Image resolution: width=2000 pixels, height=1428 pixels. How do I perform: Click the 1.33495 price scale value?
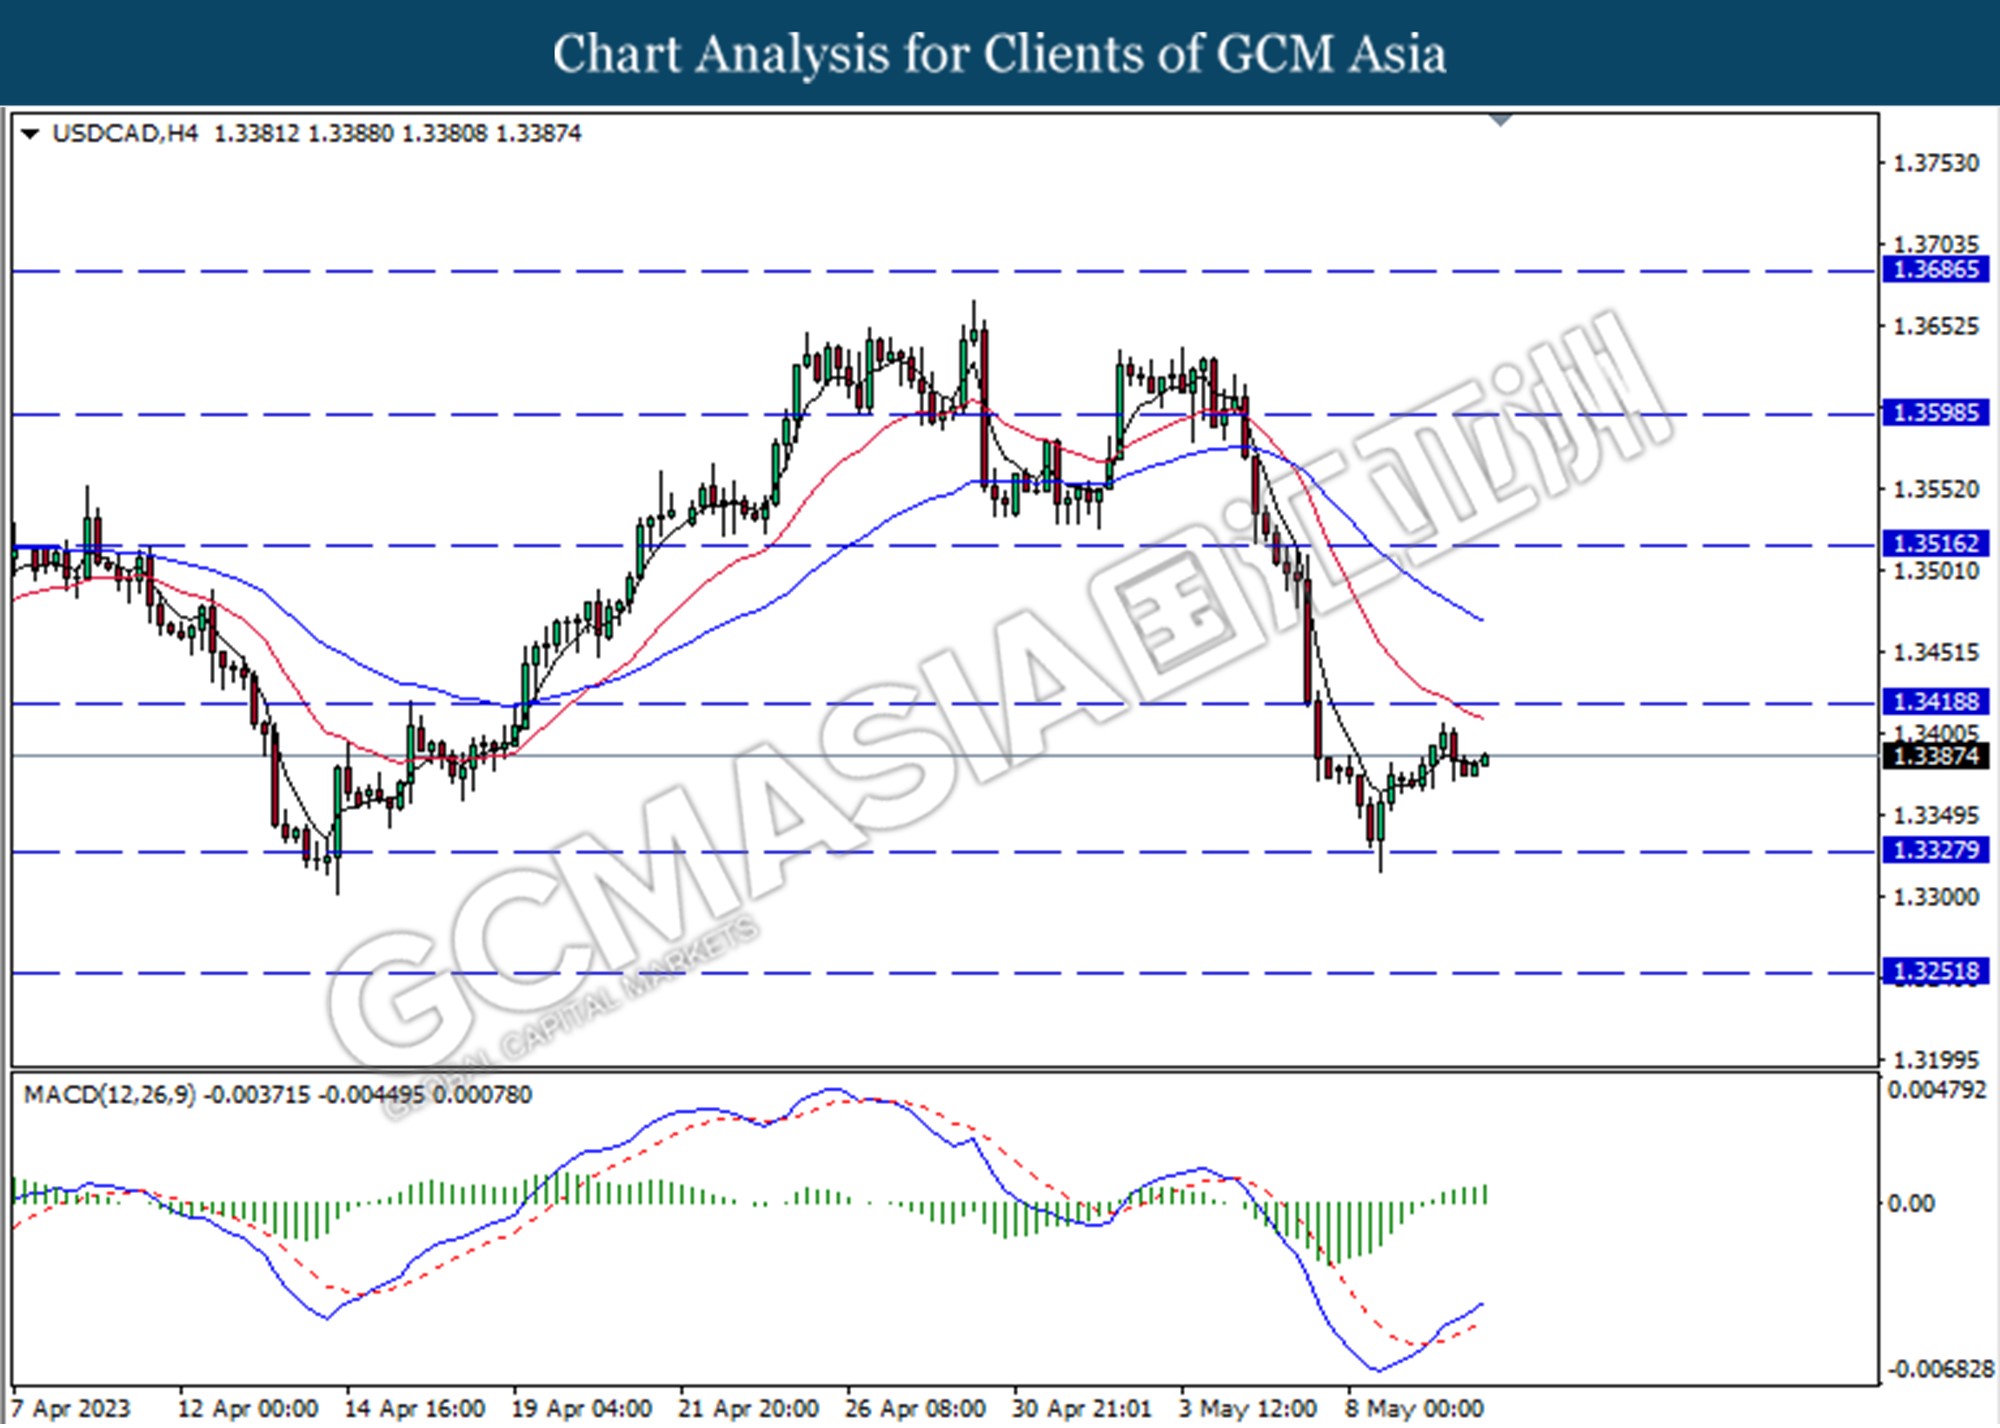[1936, 815]
